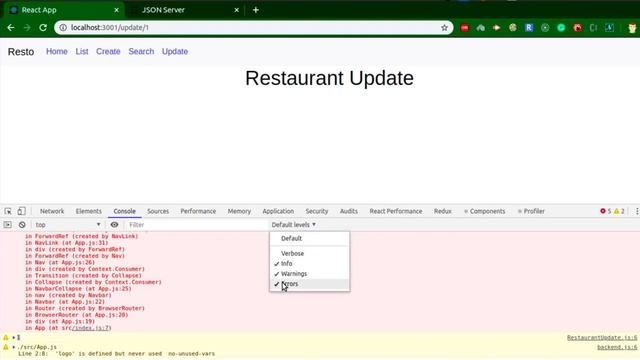Open the Create nav link
This screenshot has width=640, height=360.
point(108,51)
